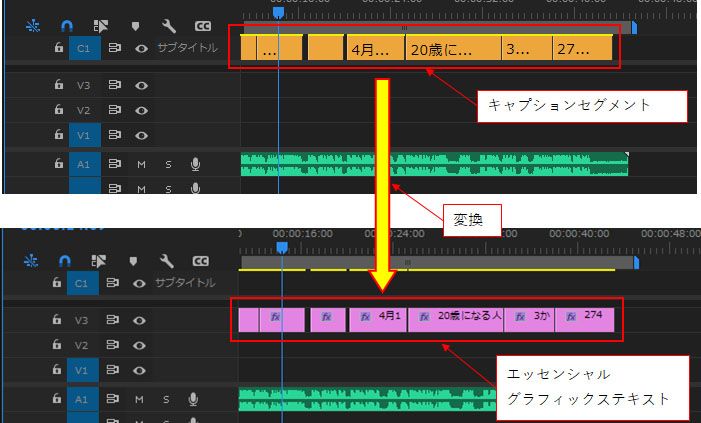Target track A1 in upper timeline
Viewport: 701px width, 423px height.
click(84, 164)
